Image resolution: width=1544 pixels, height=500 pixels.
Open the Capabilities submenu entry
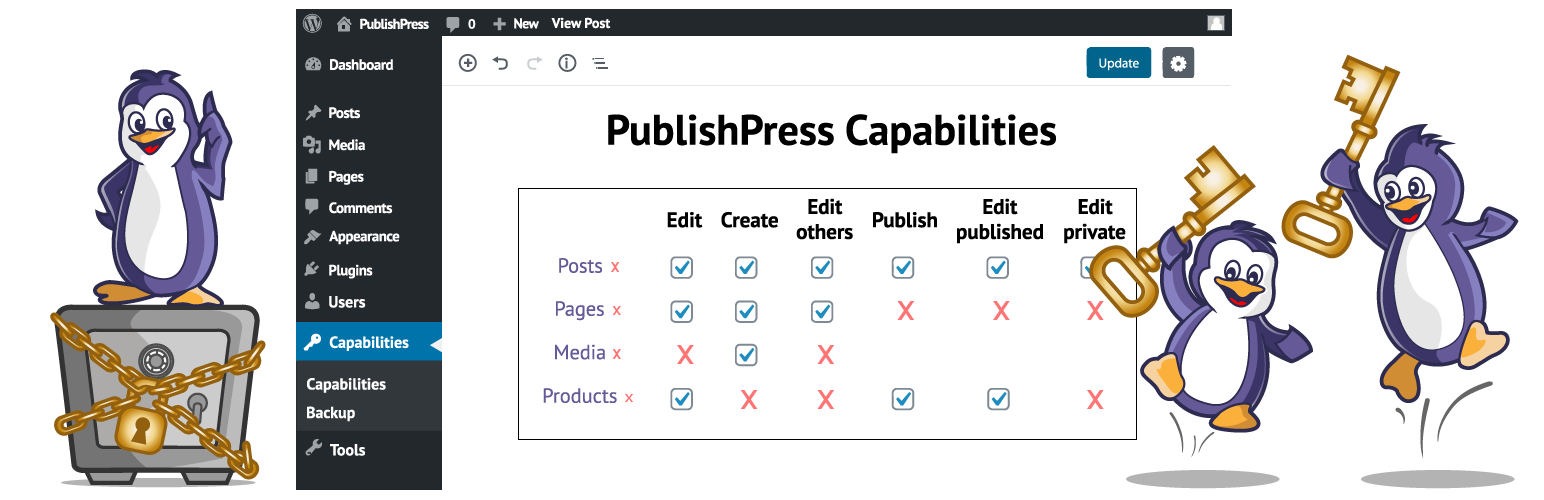click(346, 384)
